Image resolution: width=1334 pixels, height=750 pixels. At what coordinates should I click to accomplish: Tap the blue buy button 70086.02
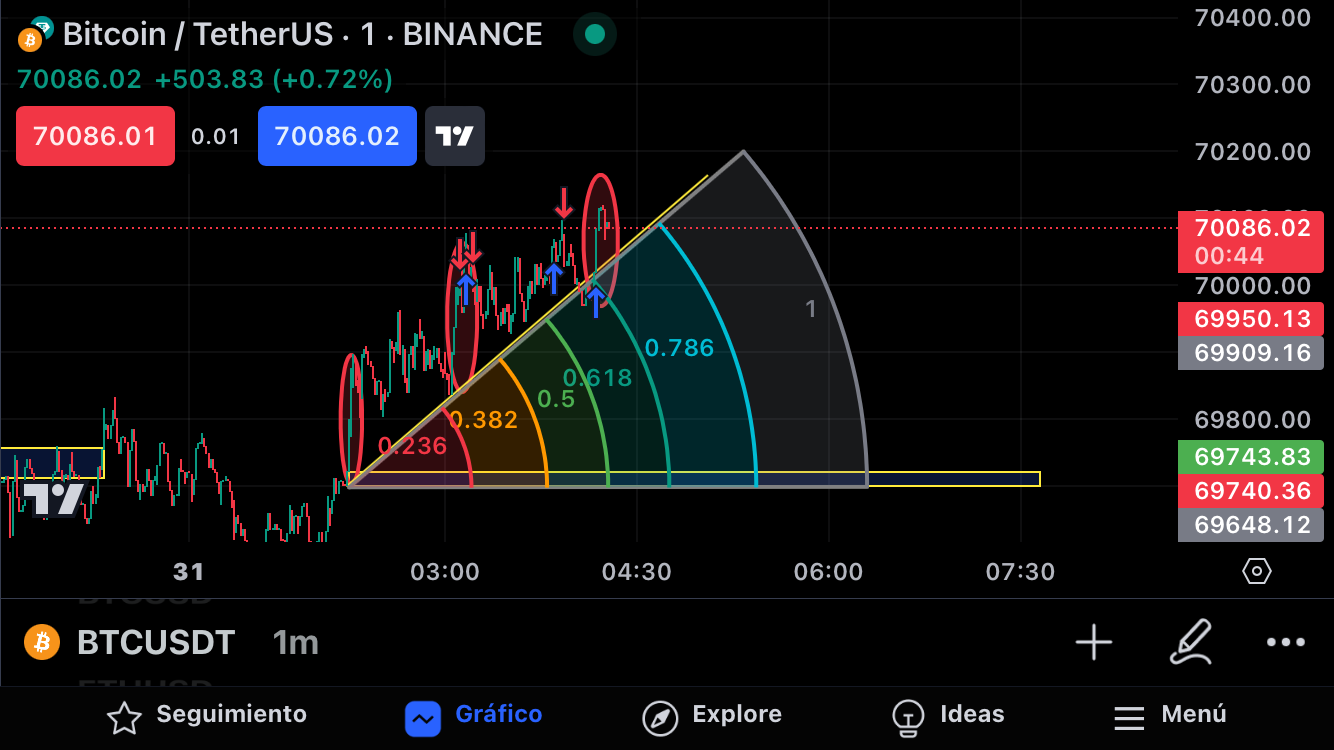click(x=337, y=136)
